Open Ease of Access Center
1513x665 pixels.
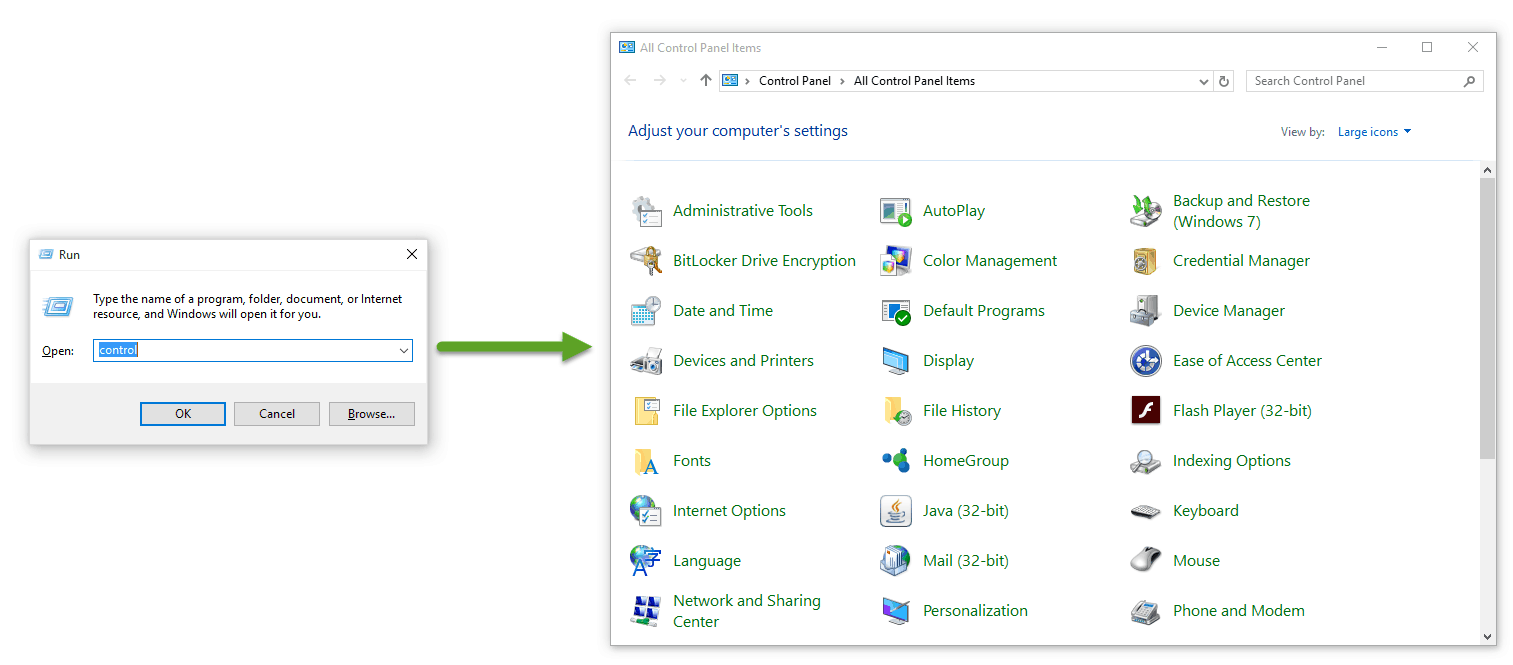tap(1247, 360)
